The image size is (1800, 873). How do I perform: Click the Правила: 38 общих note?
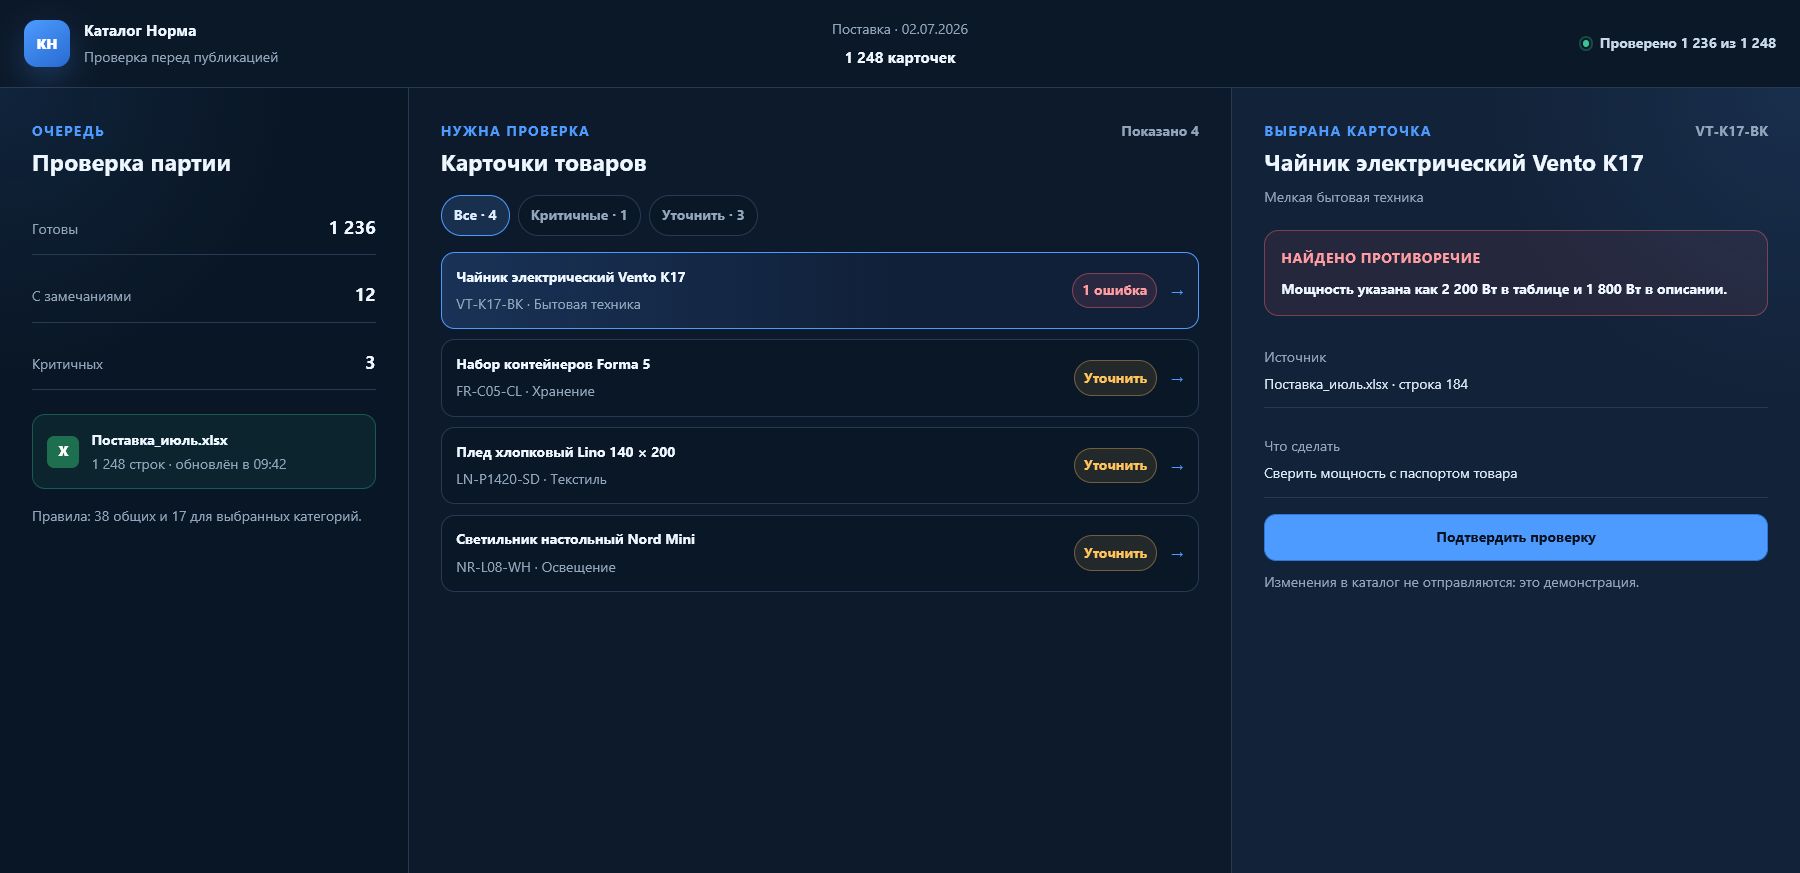tap(197, 516)
